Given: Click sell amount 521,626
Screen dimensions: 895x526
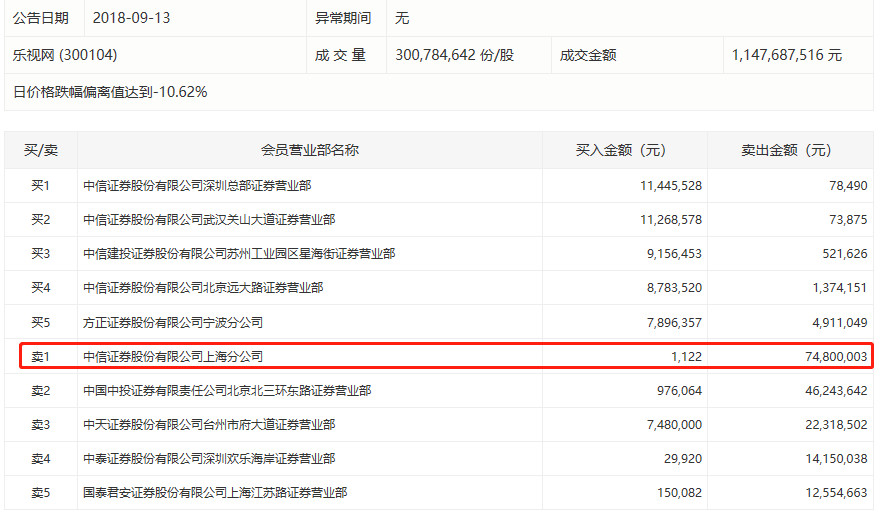Looking at the screenshot, I should coord(845,254).
